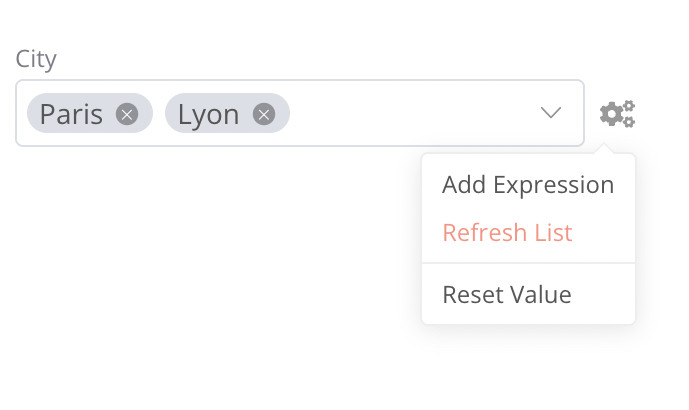Screen dimensions: 689x410
Task: Toggle the cog settings menu beside City
Action: coord(617,114)
